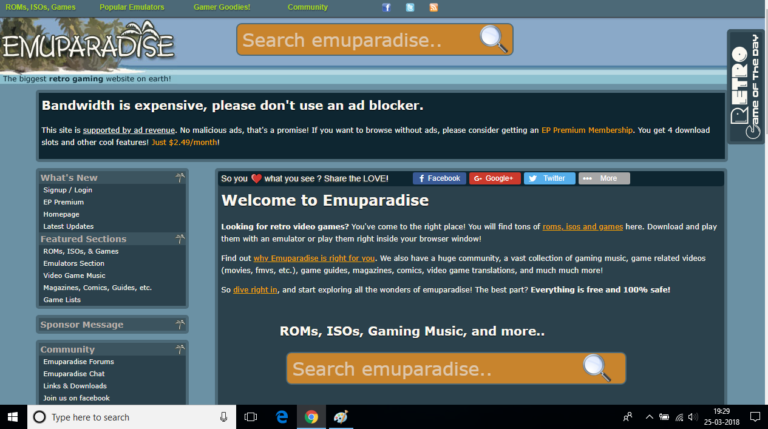Open the People icon in system tray
This screenshot has height=429, width=768.
coord(627,417)
